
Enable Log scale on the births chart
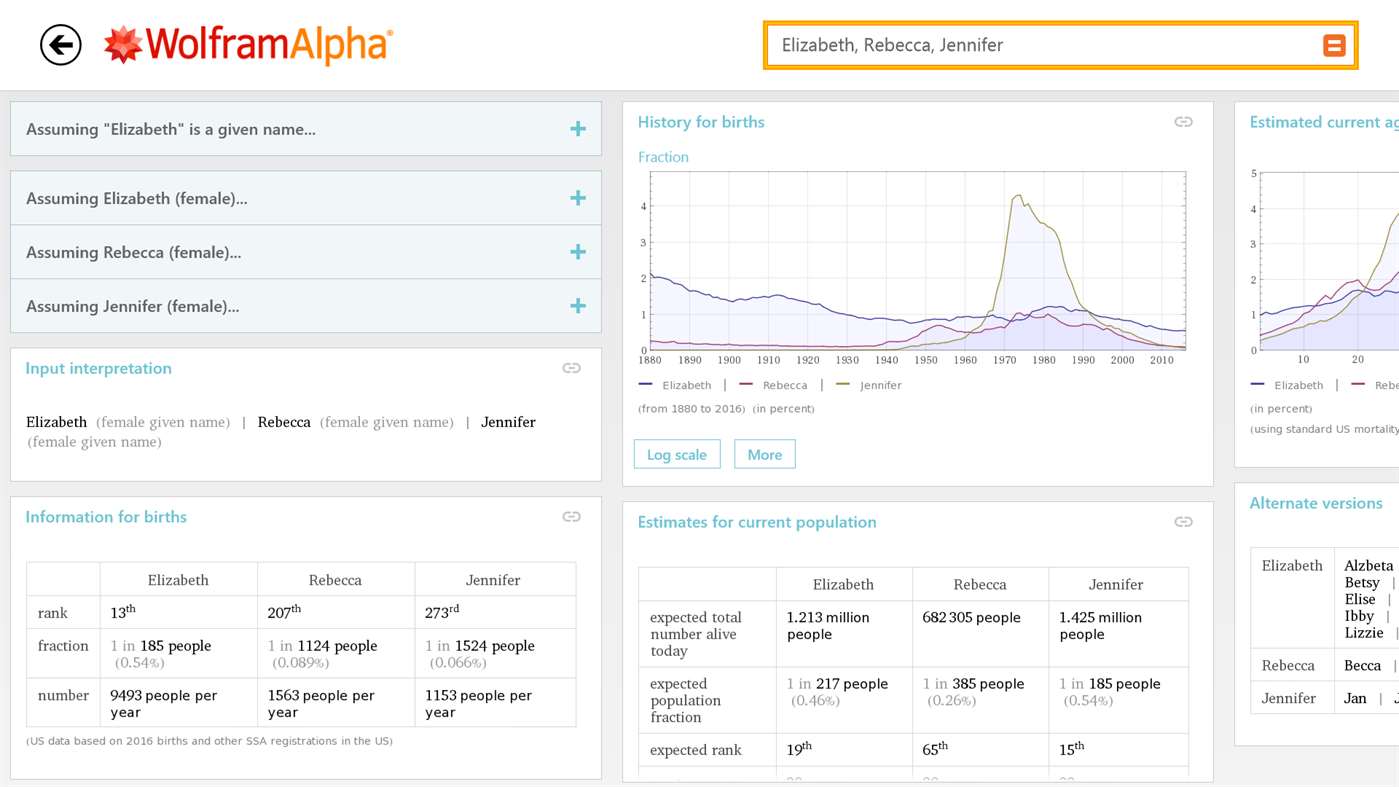(x=676, y=454)
